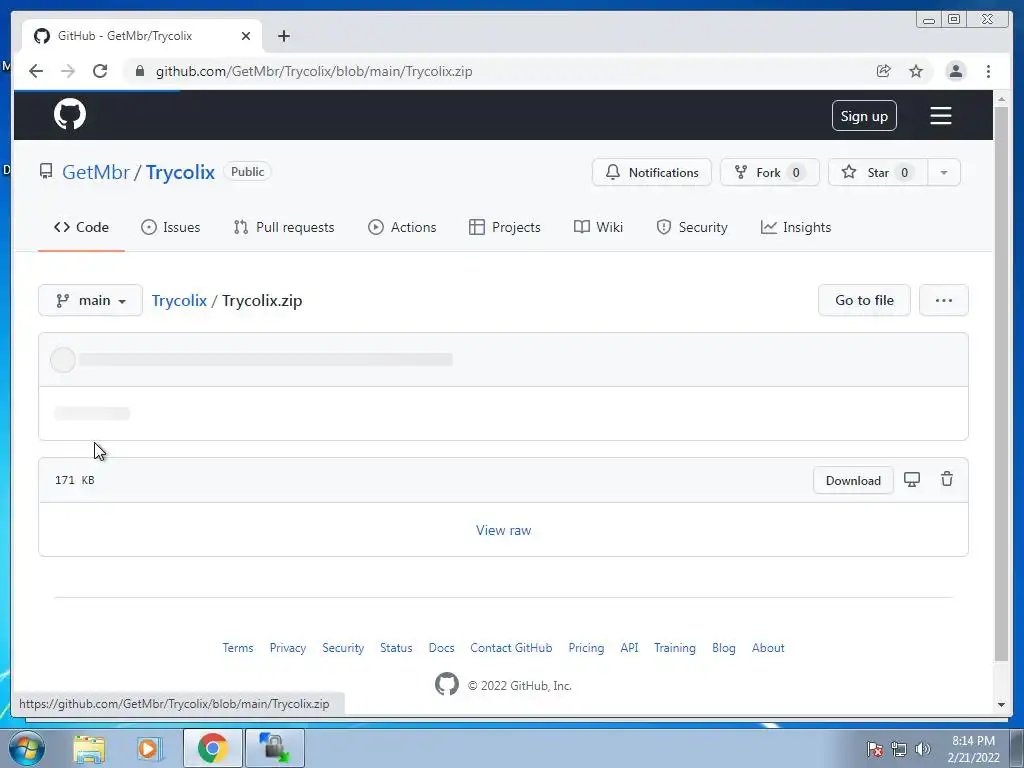The height and width of the screenshot is (768, 1024).
Task: Fork the repository
Action: click(x=770, y=172)
